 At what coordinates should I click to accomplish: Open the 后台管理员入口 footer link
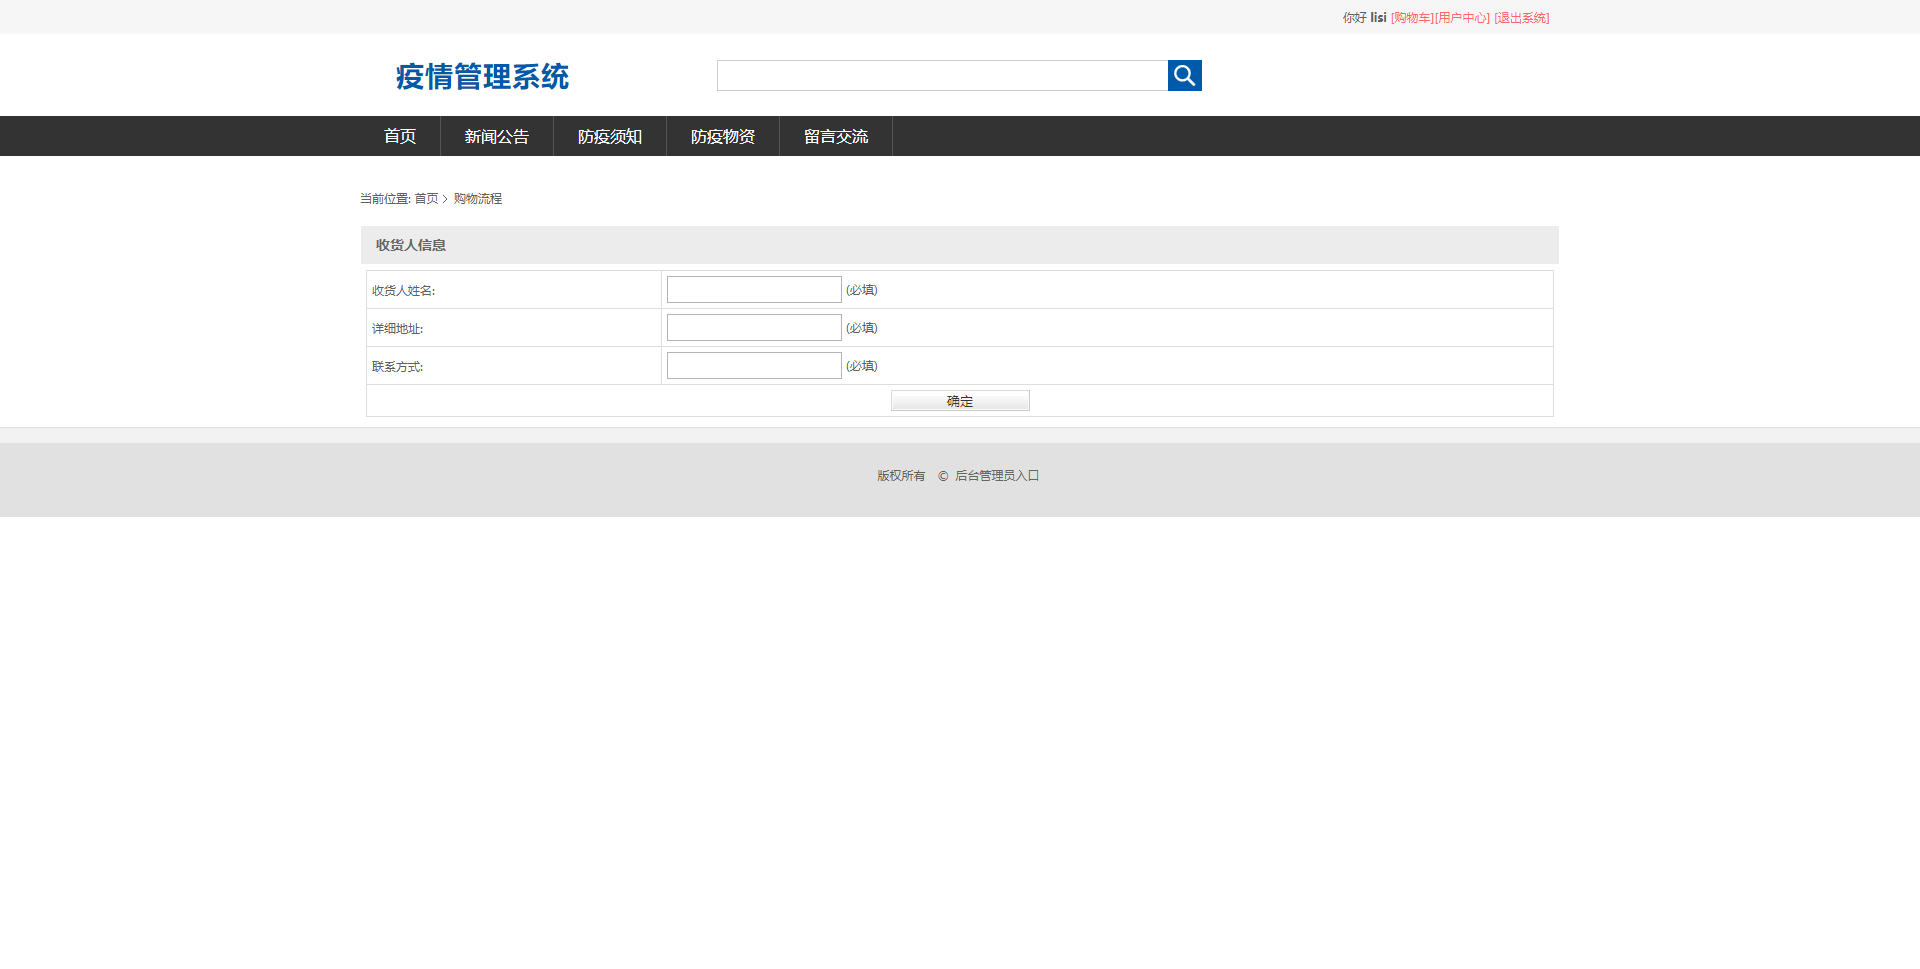(997, 476)
